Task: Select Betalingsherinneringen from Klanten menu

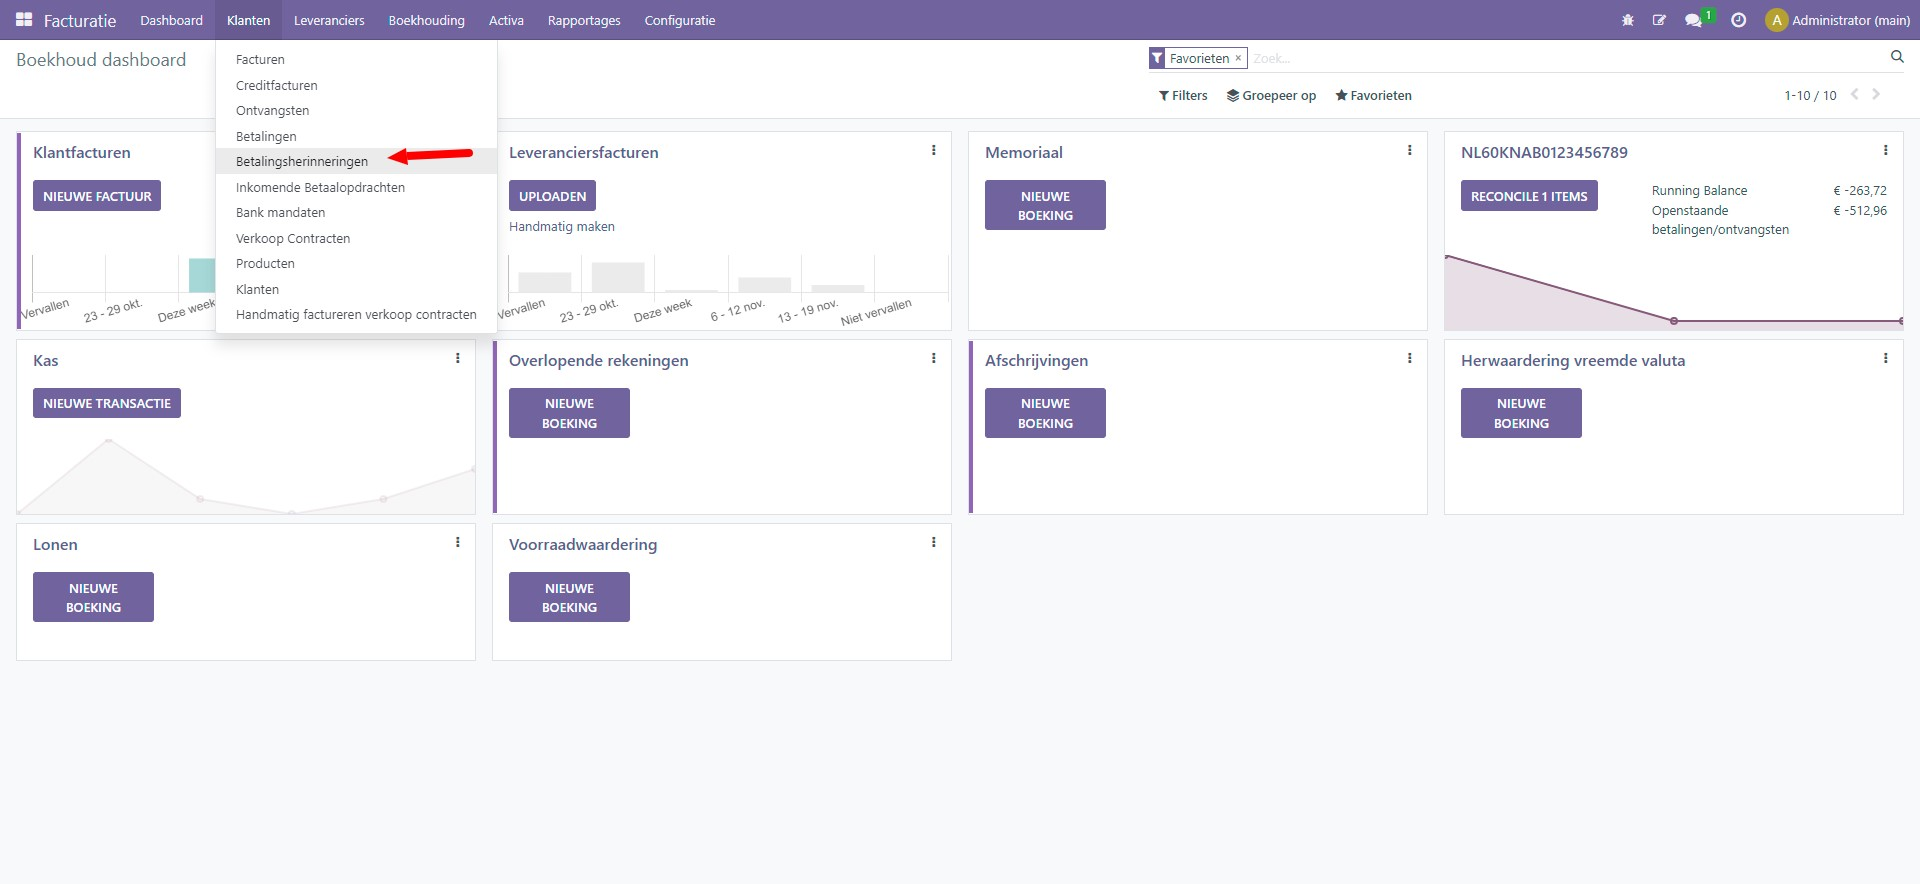Action: tap(302, 162)
